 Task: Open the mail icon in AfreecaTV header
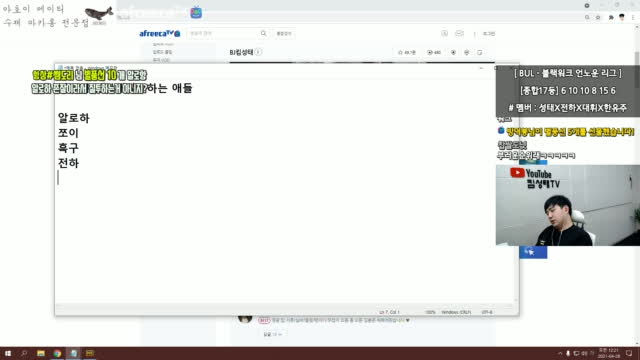pos(459,33)
